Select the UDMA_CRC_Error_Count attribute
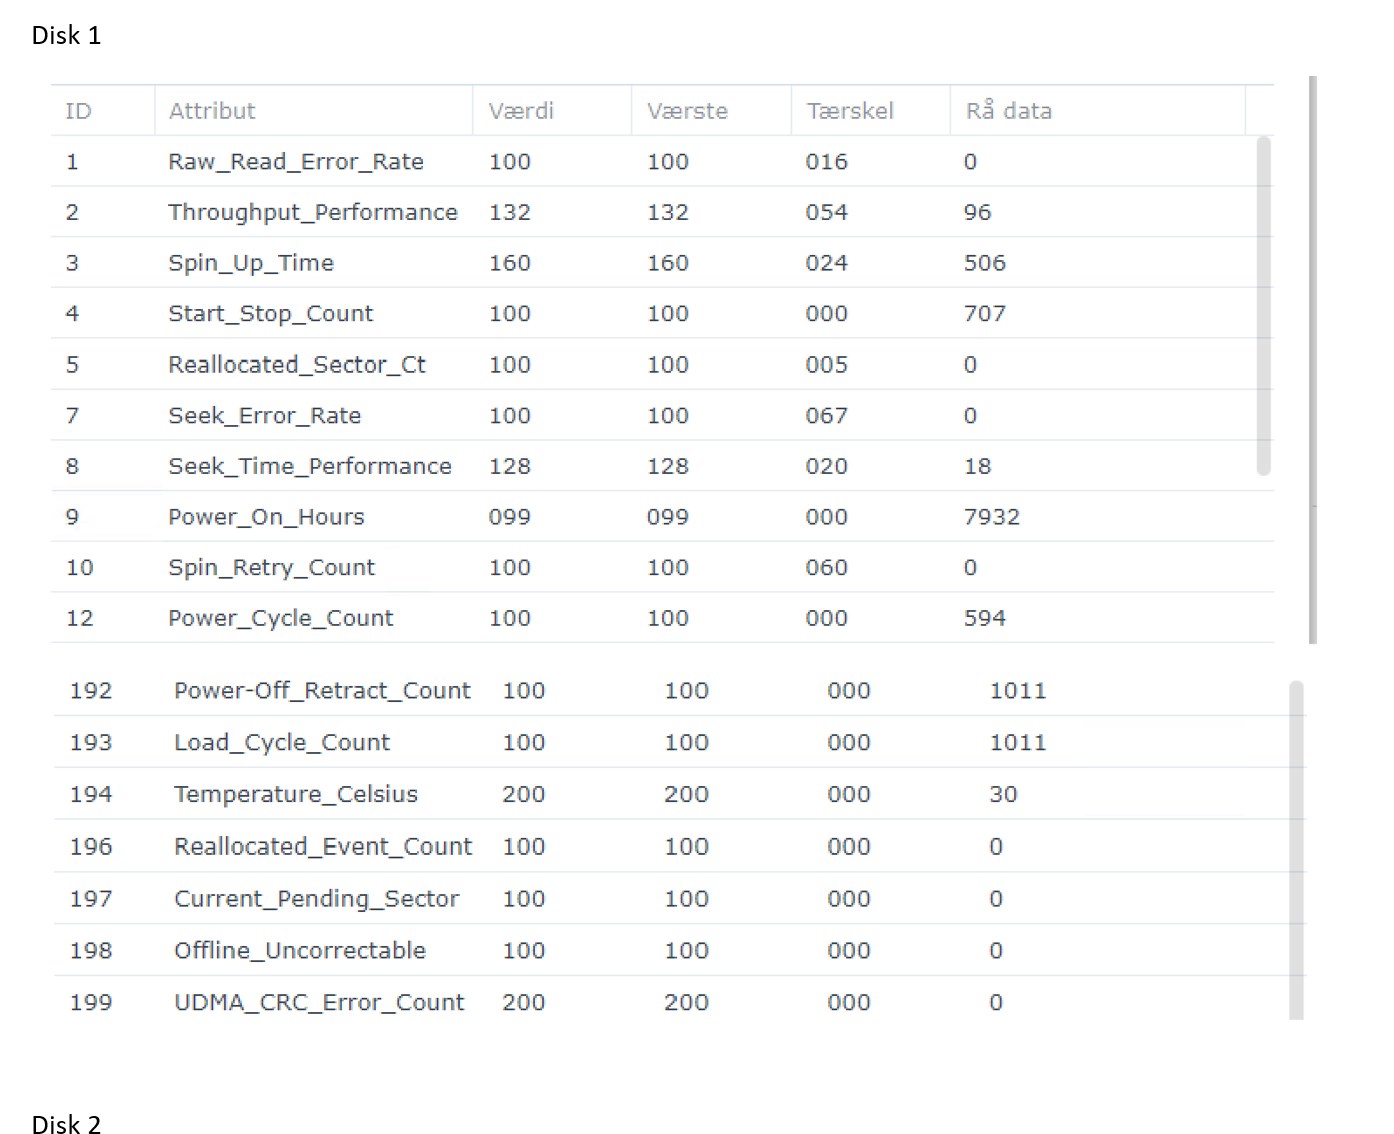This screenshot has width=1394, height=1134. point(319,1003)
